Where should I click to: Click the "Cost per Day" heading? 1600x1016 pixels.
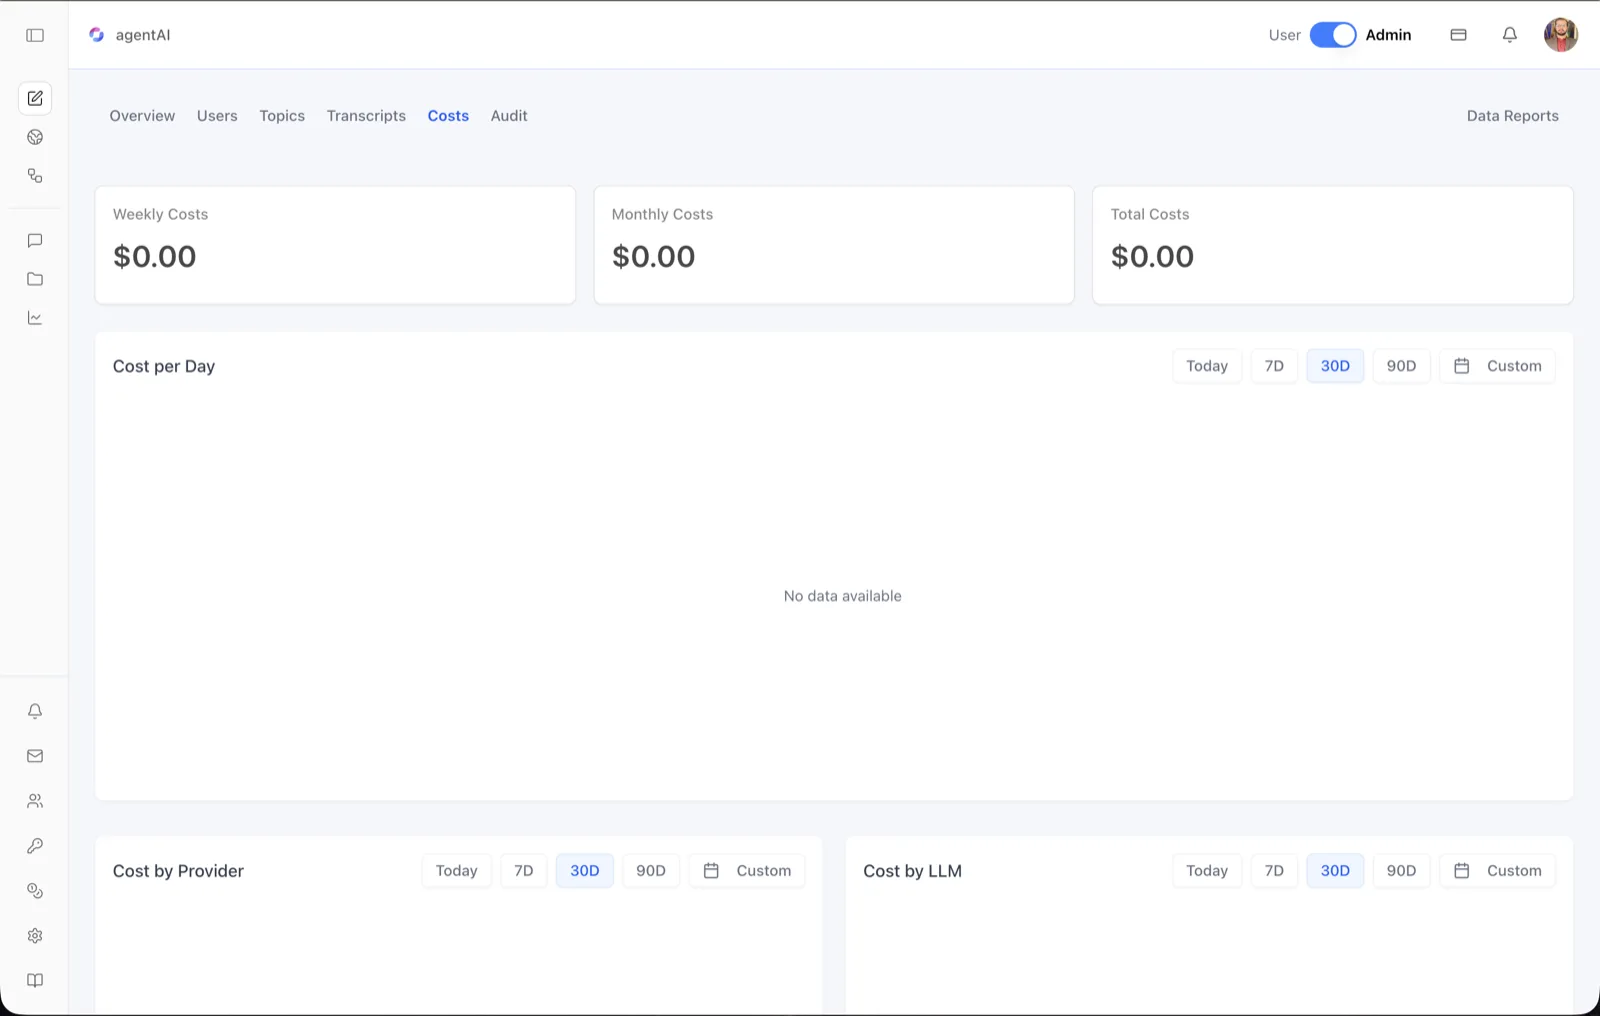click(164, 366)
